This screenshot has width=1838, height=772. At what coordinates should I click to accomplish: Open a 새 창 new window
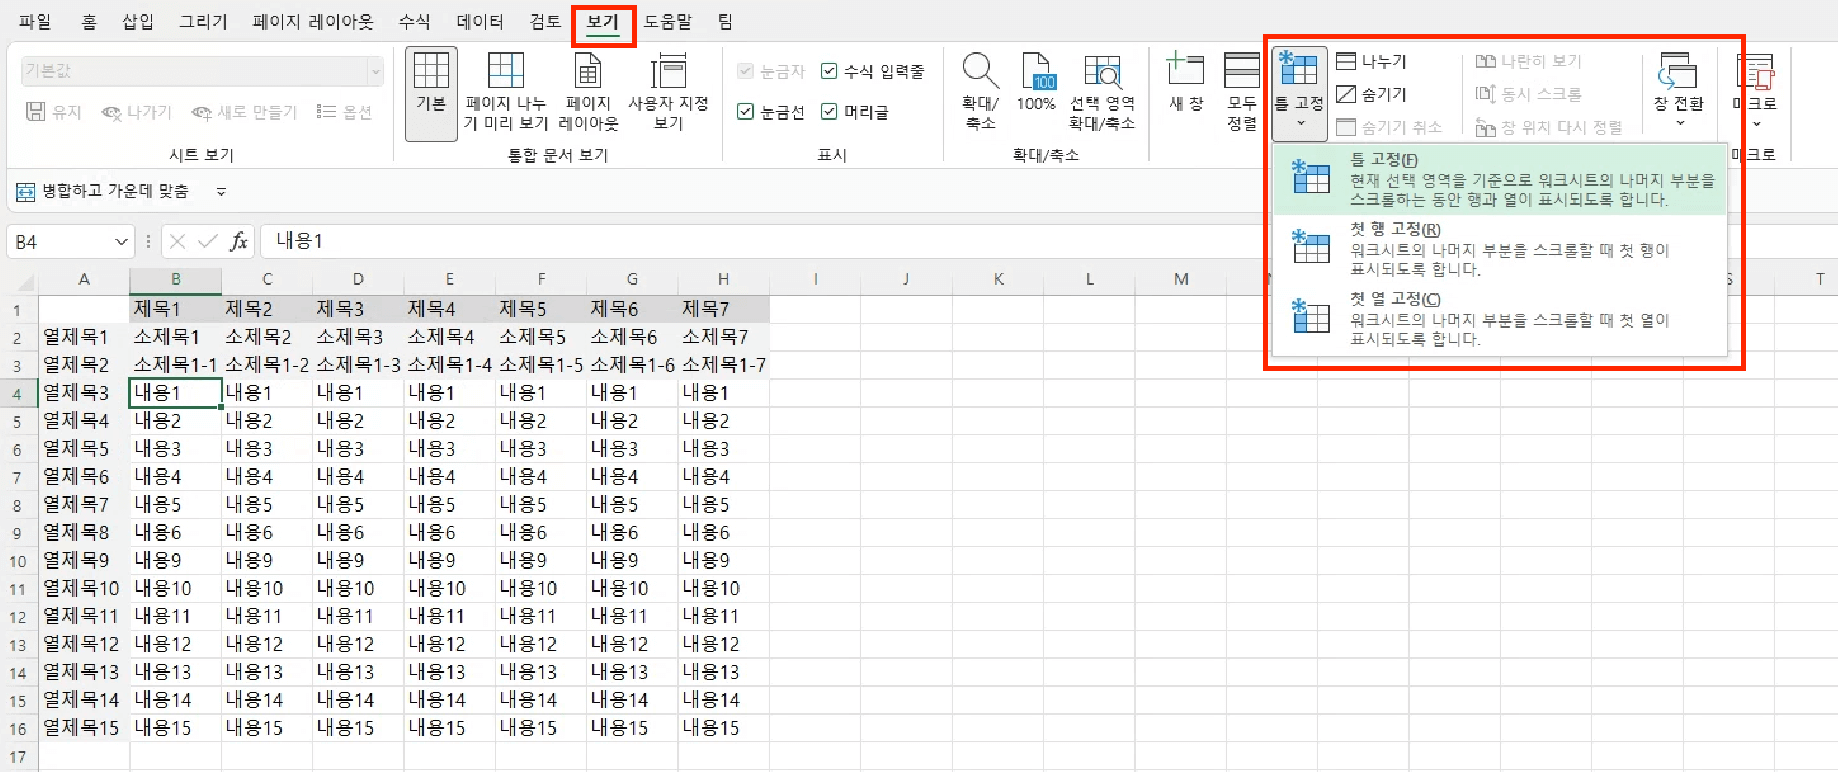click(1185, 82)
